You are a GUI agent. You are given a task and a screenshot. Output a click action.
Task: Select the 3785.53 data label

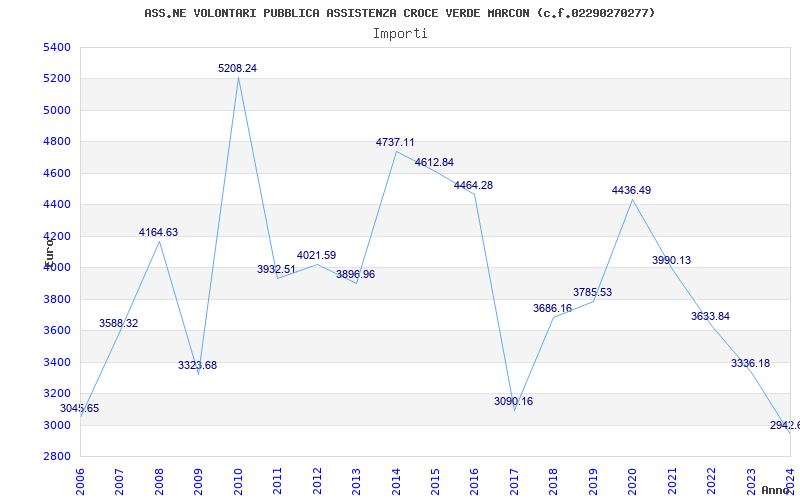tap(592, 293)
